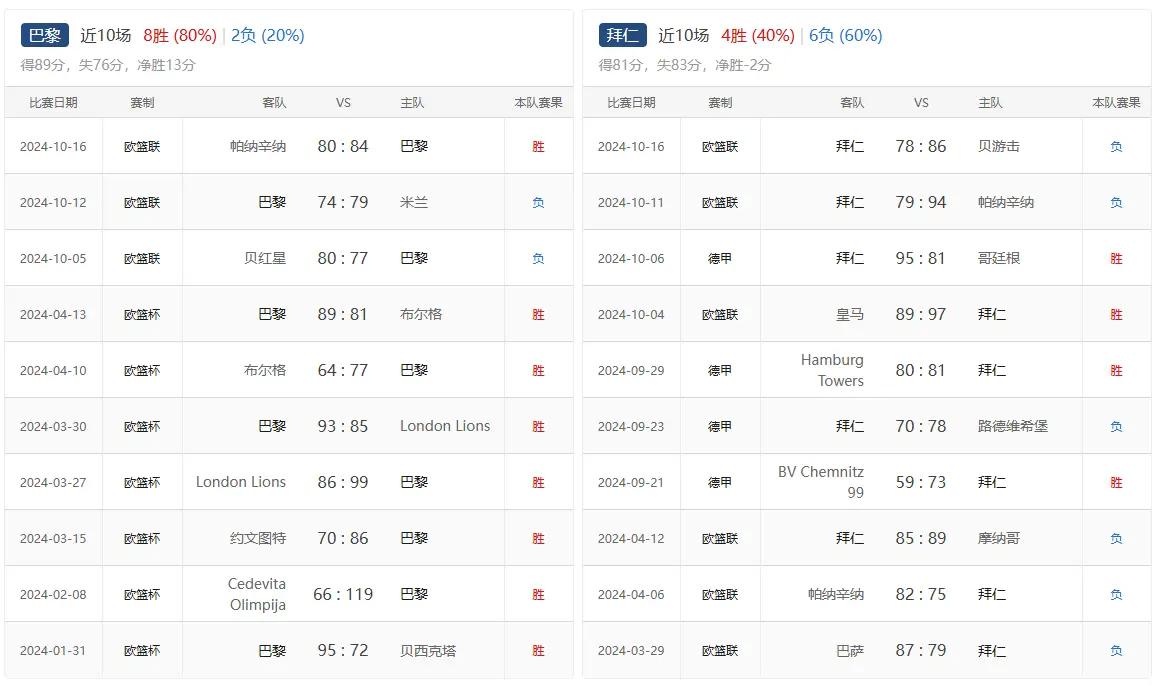Select away team 贝红星

tap(265, 258)
